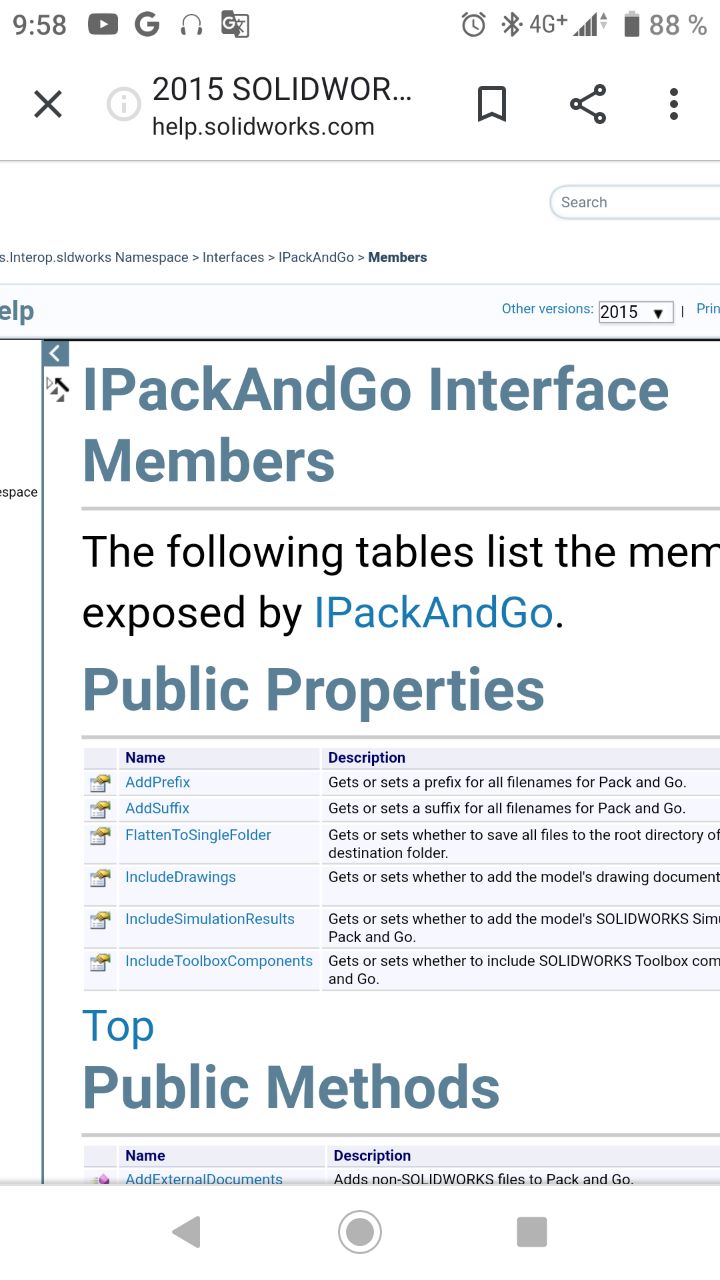Click the method icon beside AddExternalDocuments
Screen dimensions: 720x1280
[100, 1180]
